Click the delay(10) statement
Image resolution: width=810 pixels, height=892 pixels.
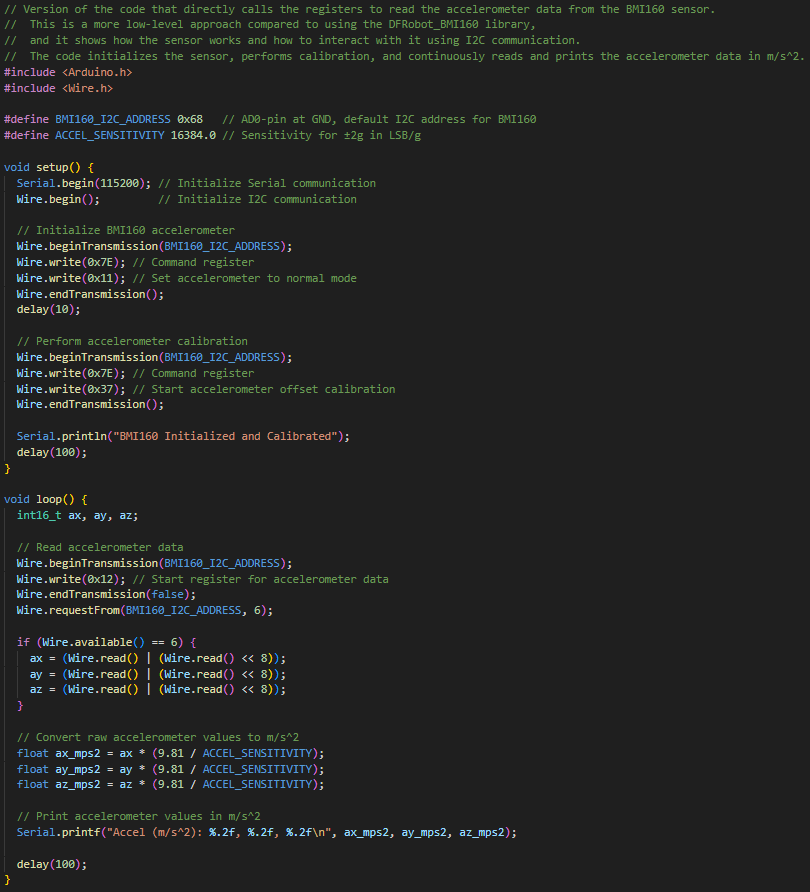tap(48, 309)
